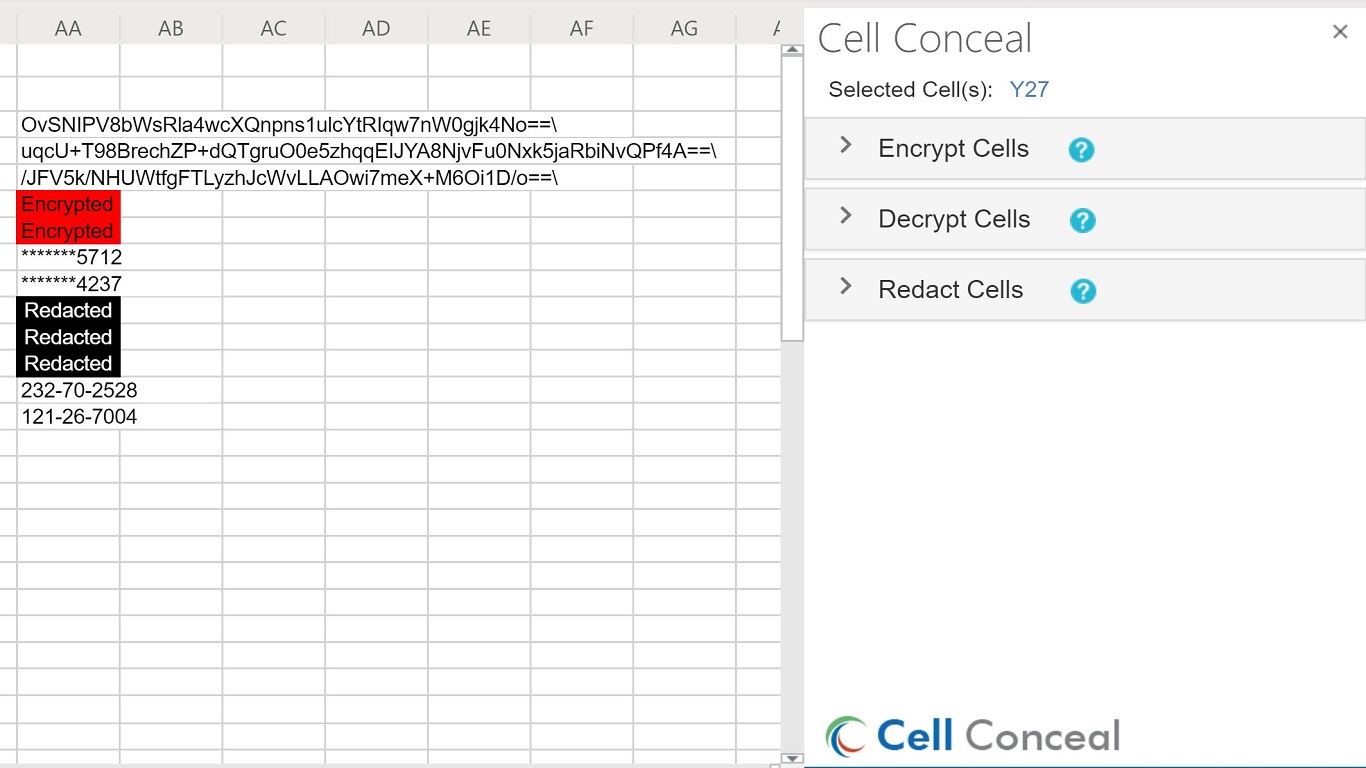Expand the Decrypt Cells section chevron
The width and height of the screenshot is (1366, 768).
pos(846,216)
